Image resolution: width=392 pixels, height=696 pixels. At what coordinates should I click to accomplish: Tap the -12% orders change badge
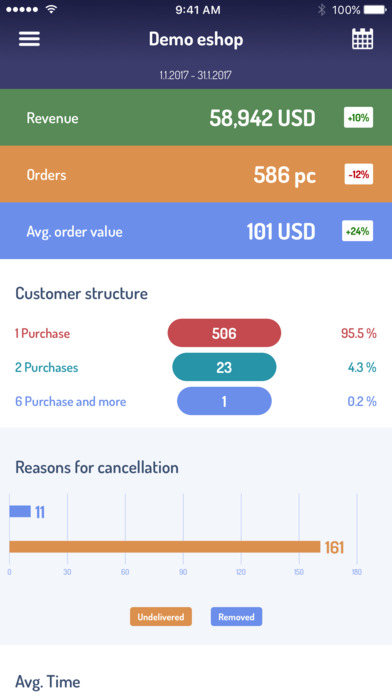tap(359, 174)
